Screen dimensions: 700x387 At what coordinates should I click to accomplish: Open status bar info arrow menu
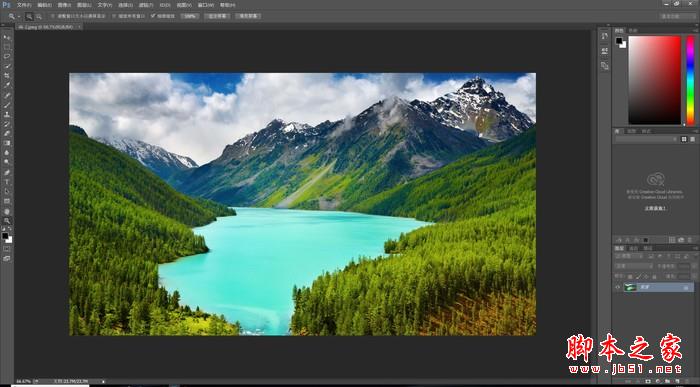click(x=104, y=382)
